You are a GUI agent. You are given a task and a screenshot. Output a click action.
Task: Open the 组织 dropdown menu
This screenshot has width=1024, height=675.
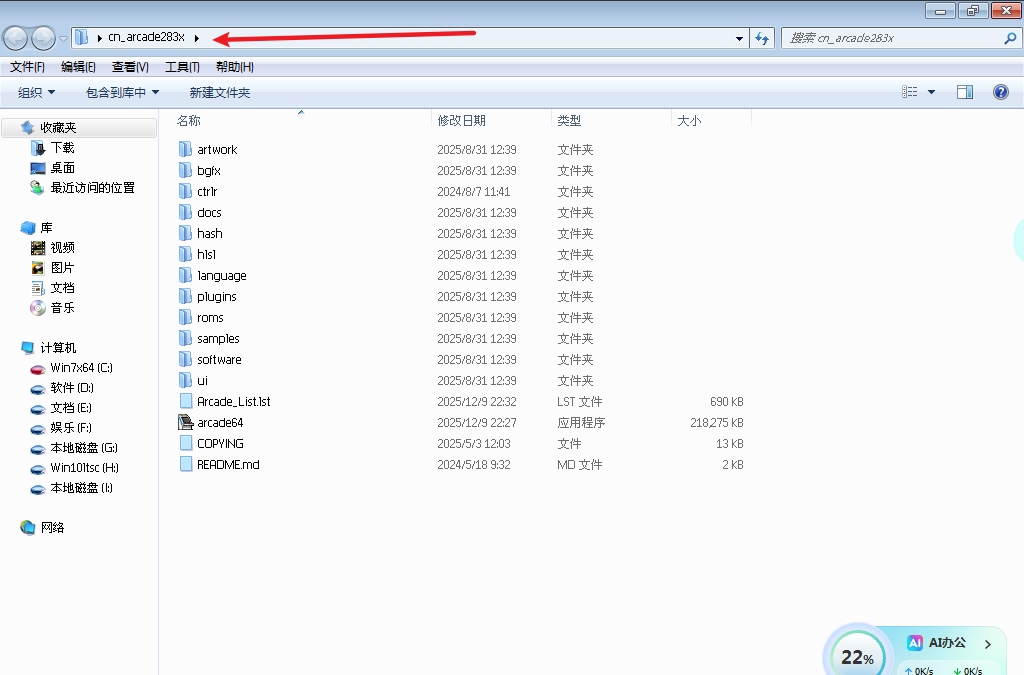pos(37,92)
